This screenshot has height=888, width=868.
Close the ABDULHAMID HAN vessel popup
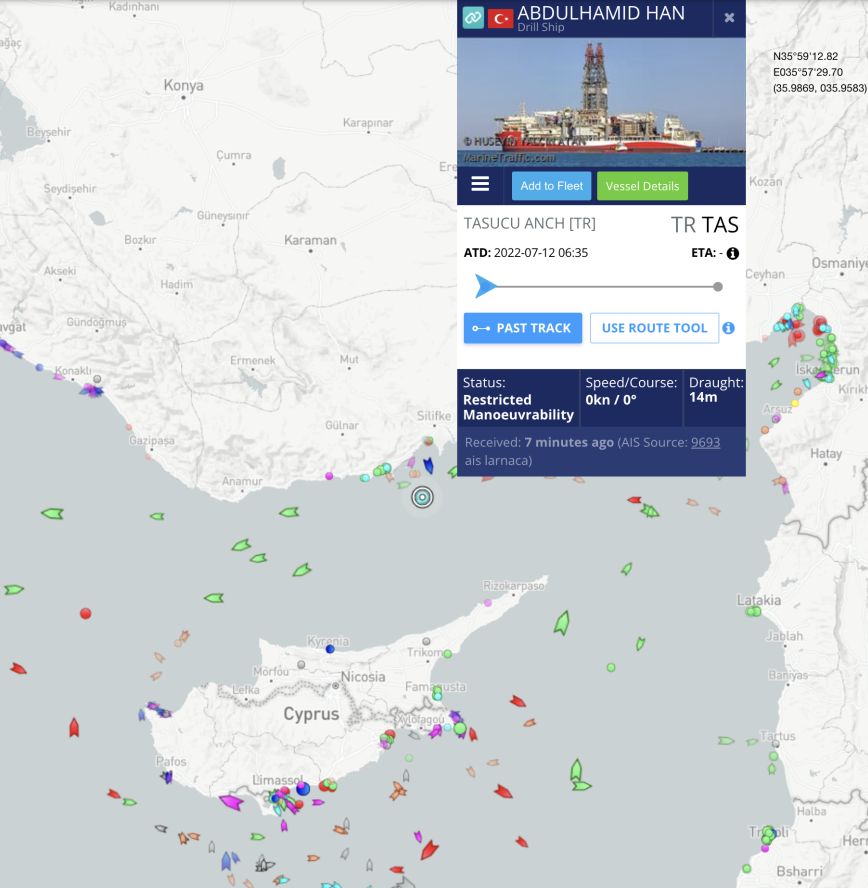click(x=729, y=18)
